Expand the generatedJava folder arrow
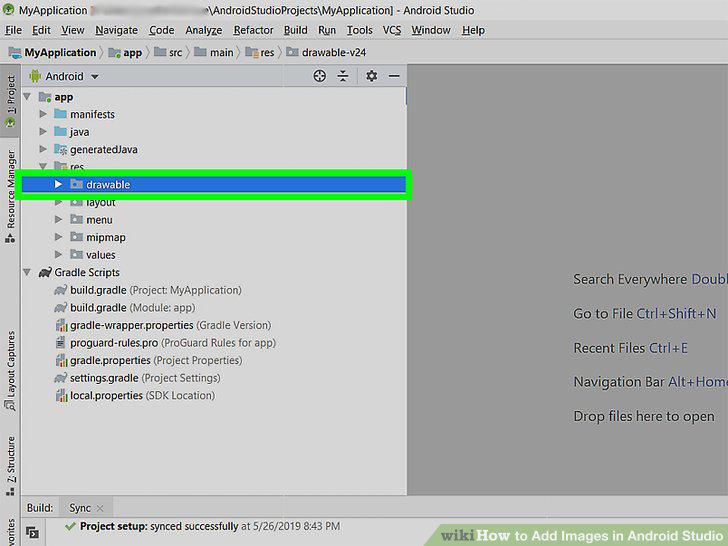This screenshot has width=728, height=546. [x=43, y=149]
